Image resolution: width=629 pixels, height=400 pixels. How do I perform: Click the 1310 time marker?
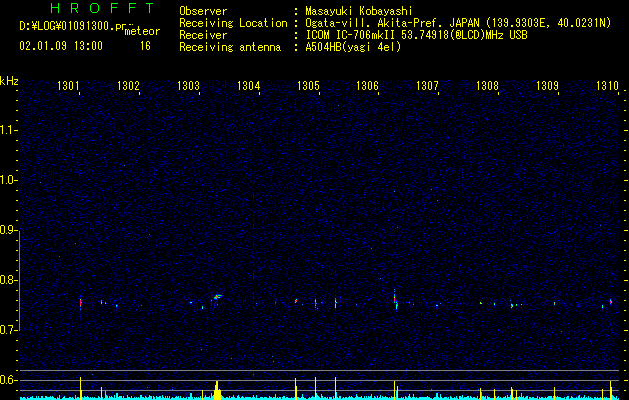607,85
